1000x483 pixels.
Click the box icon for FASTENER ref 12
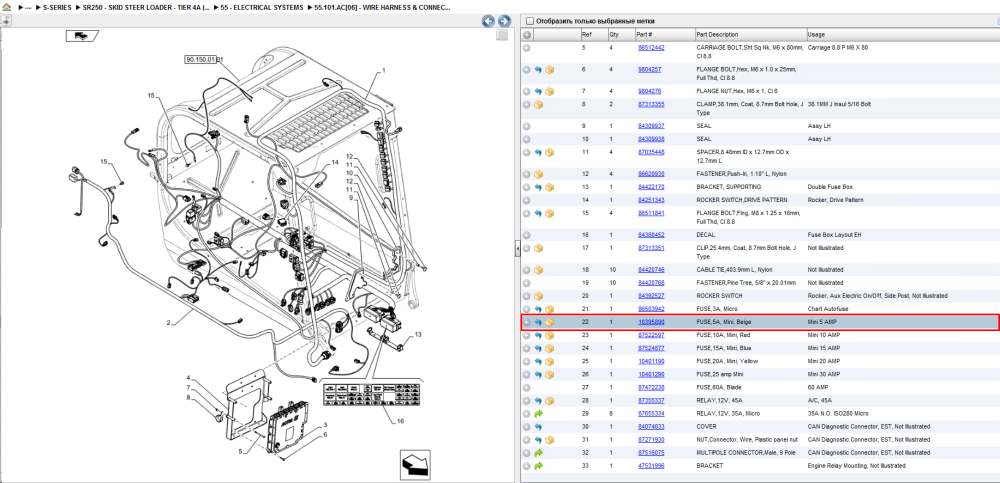[x=538, y=174]
